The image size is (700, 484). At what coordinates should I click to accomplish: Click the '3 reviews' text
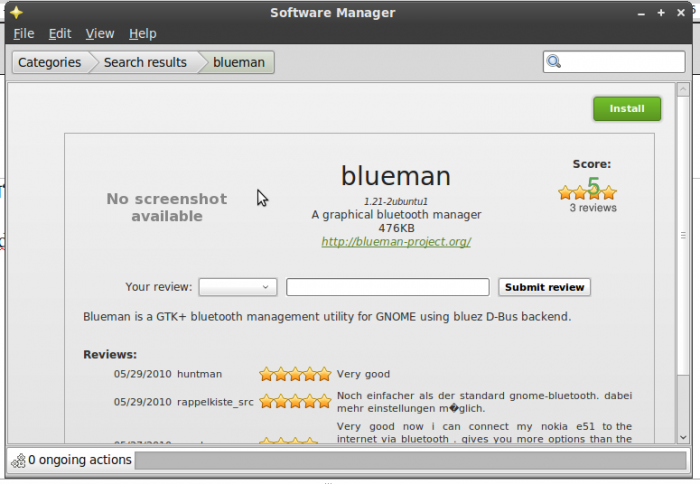click(593, 208)
